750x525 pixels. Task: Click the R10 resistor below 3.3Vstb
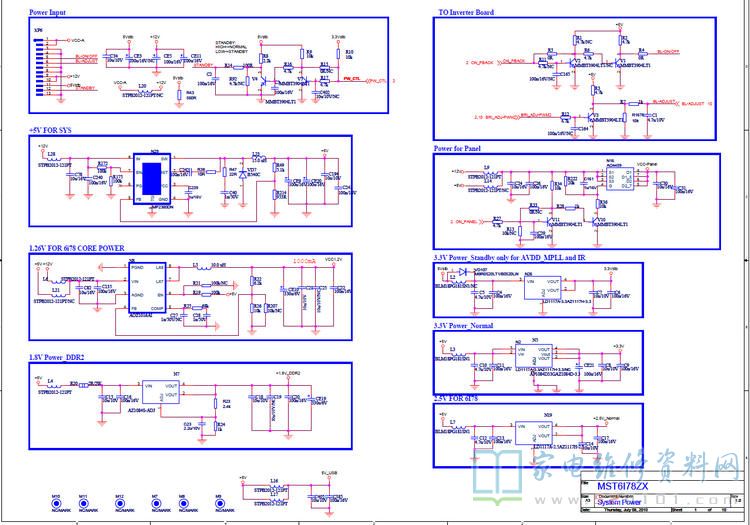point(338,54)
